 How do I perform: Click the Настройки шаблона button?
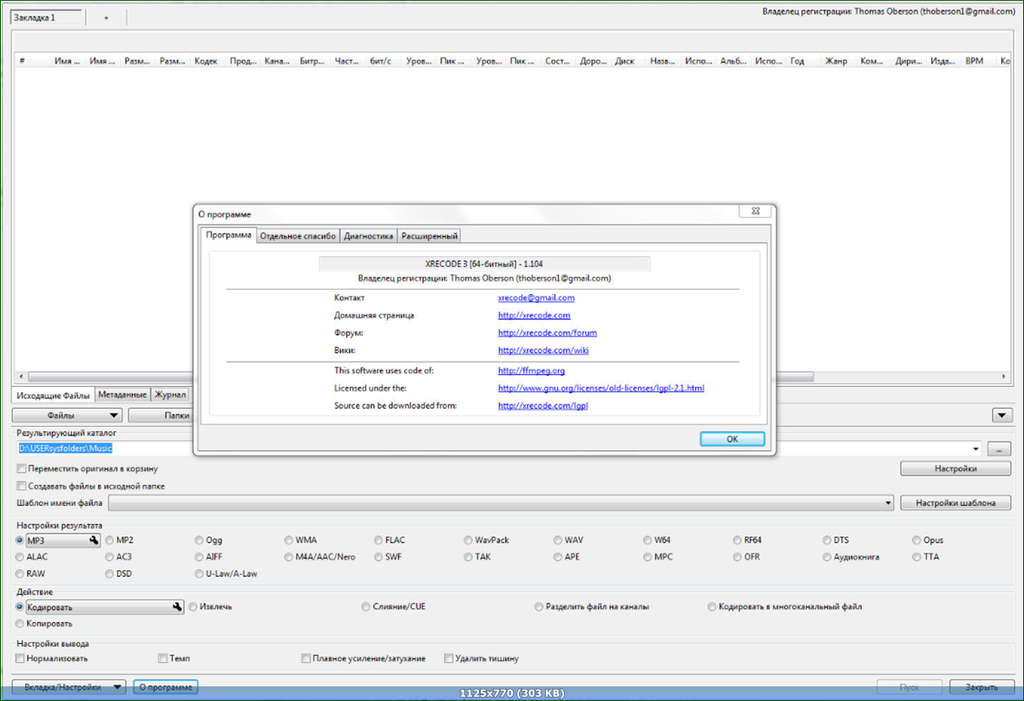(x=955, y=503)
